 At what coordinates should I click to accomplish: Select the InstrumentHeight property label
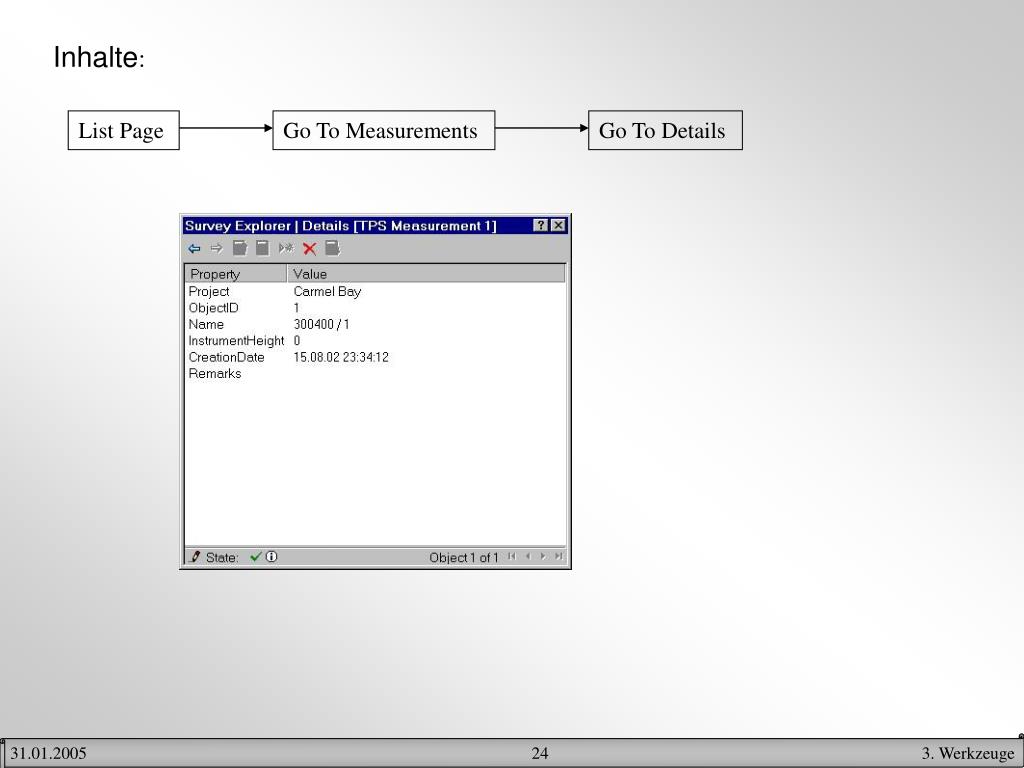coord(236,340)
